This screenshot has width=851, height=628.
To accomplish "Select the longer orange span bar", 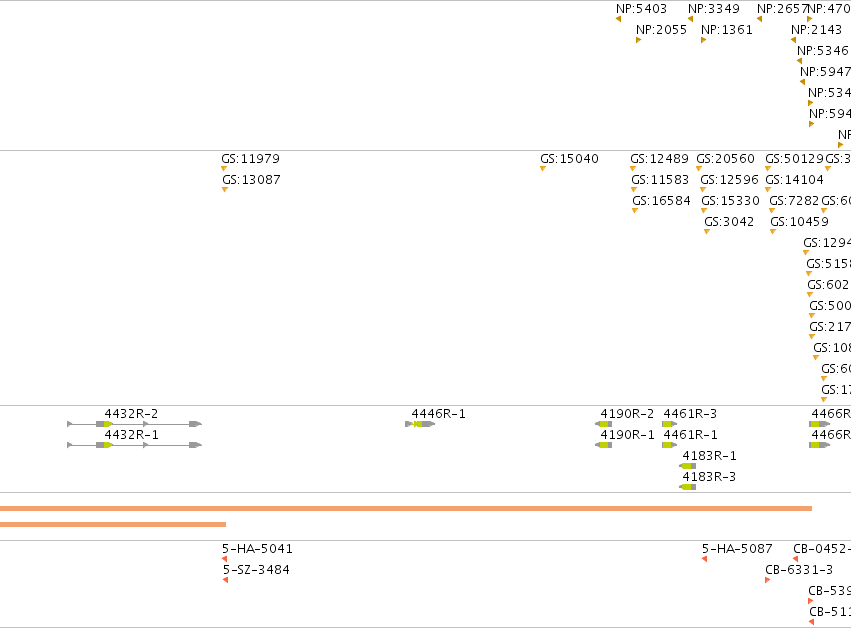I will 406,509.
